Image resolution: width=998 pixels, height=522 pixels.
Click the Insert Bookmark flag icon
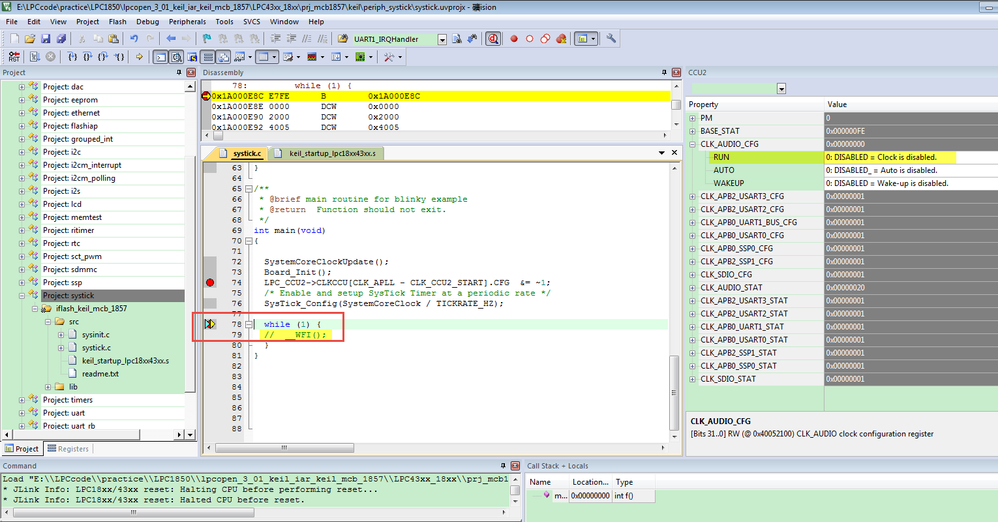point(207,39)
